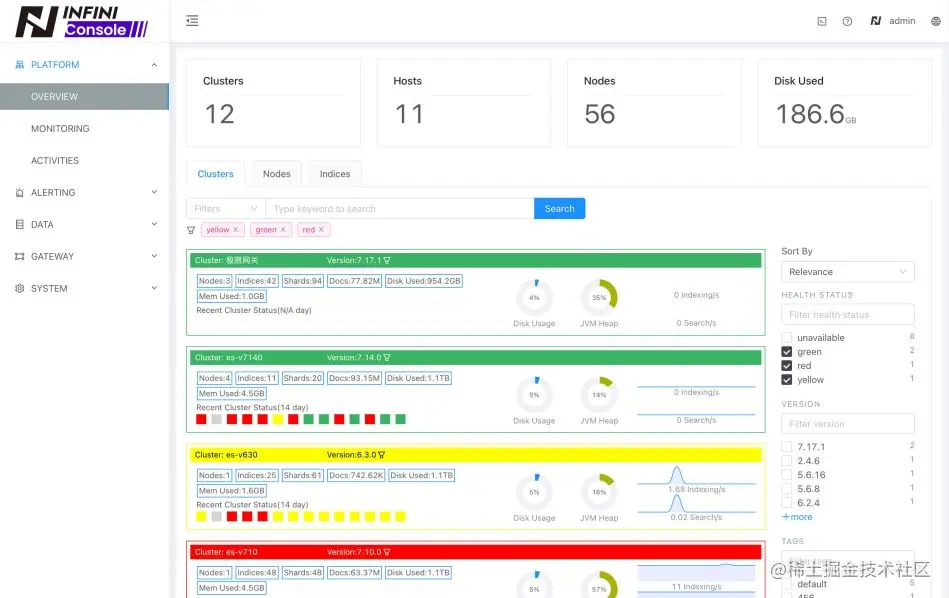
Task: Expand the SYSTEM menu chevron
Action: [154, 288]
